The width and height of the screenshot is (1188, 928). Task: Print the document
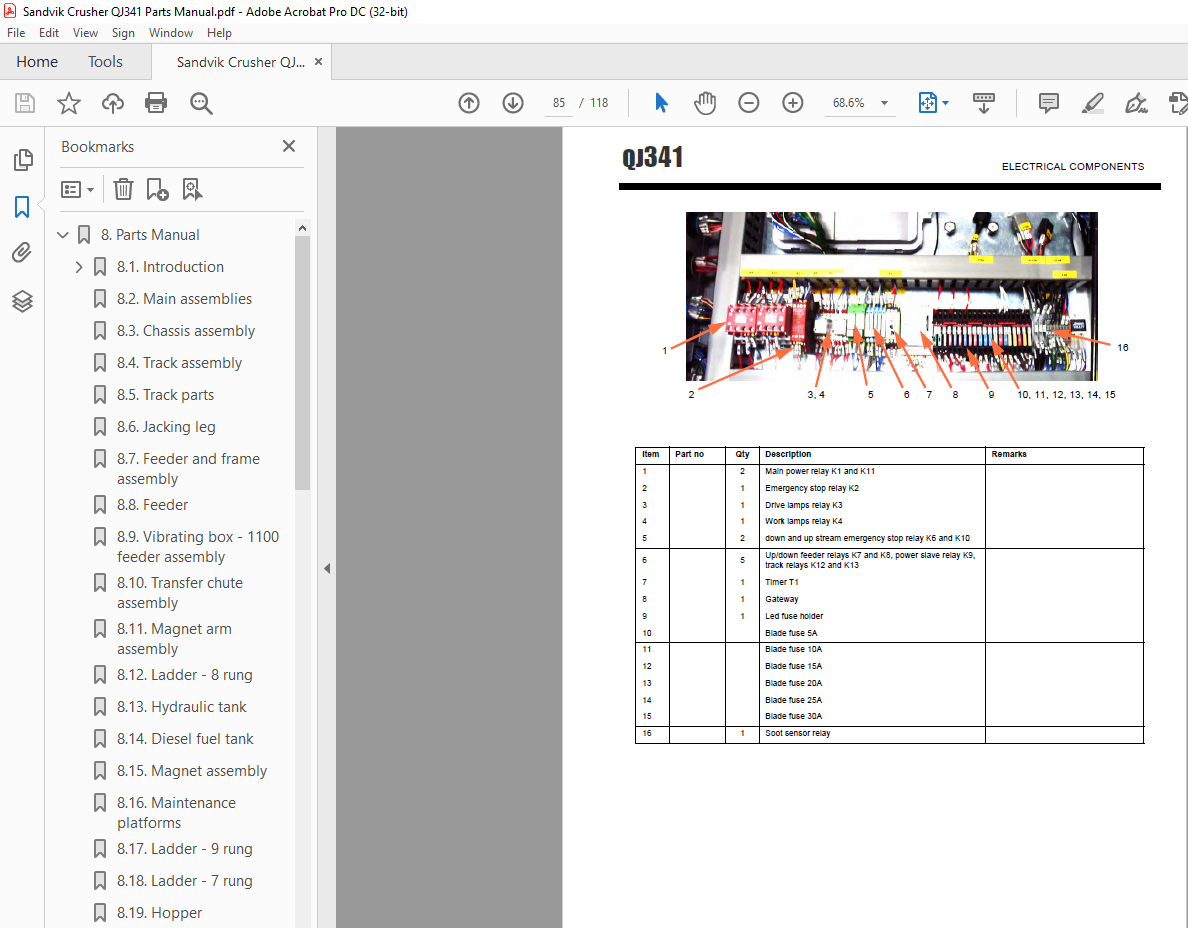point(156,103)
